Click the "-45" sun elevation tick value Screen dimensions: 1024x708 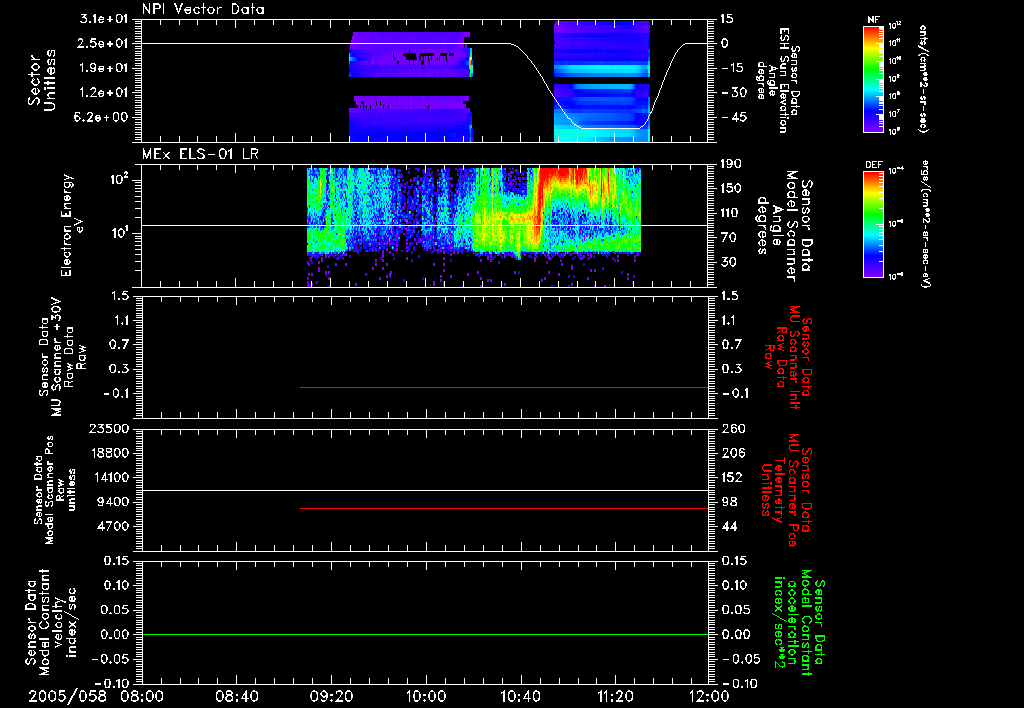[733, 118]
